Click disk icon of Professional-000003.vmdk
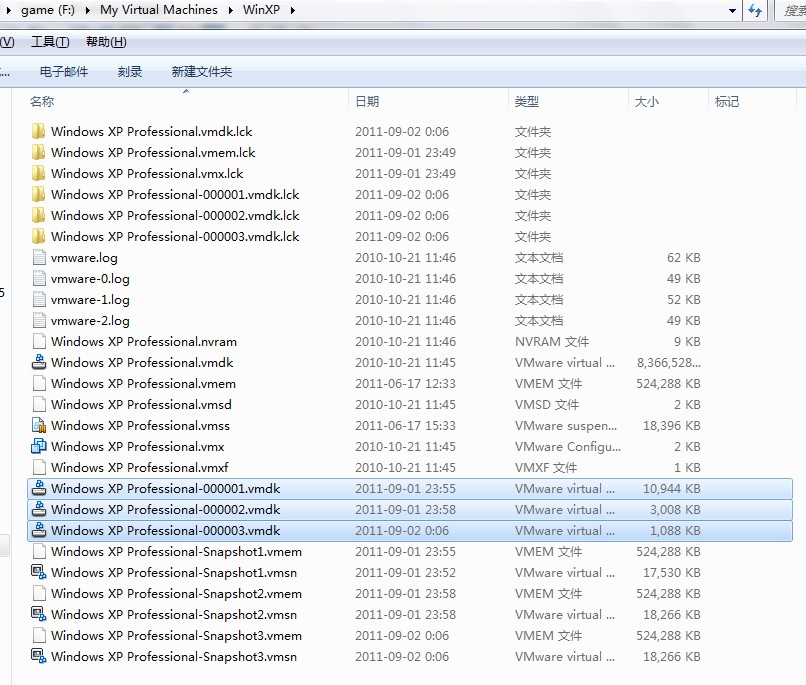The width and height of the screenshot is (806, 685). pyautogui.click(x=39, y=530)
